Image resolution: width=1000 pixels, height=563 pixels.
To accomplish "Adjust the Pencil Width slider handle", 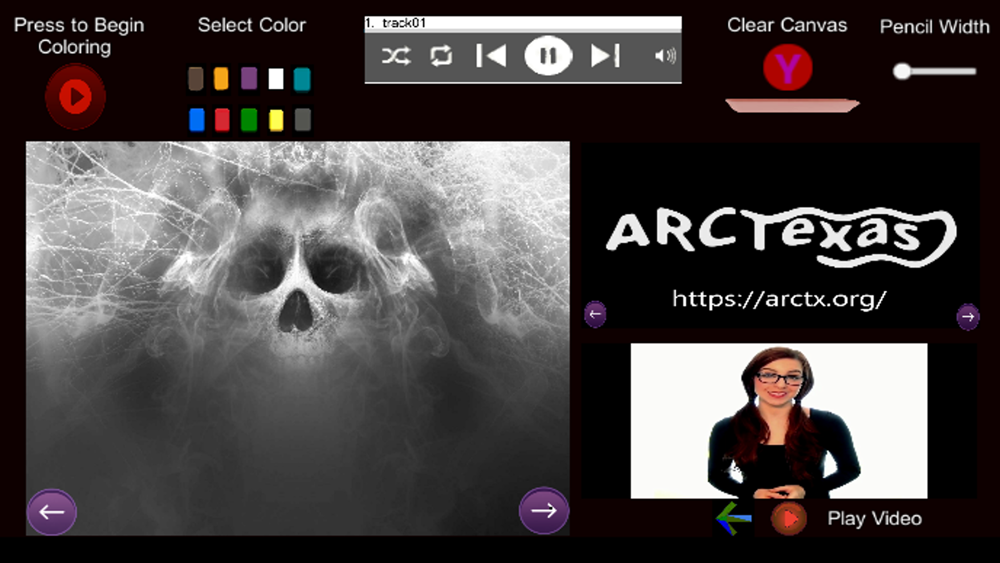I will (x=902, y=71).
